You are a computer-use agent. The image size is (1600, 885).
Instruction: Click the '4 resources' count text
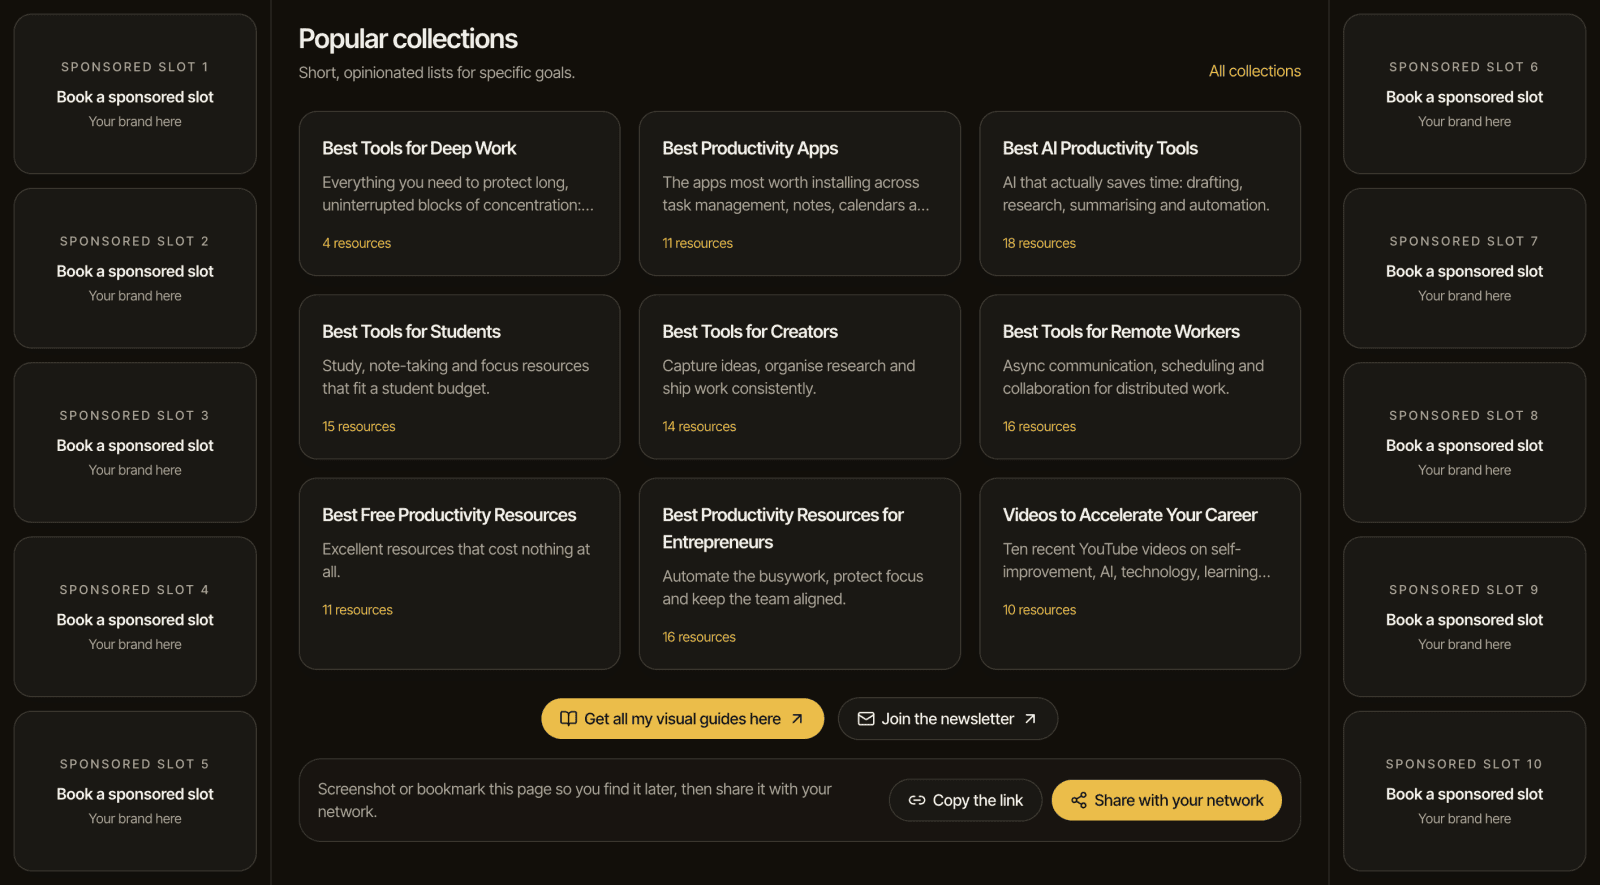356,243
